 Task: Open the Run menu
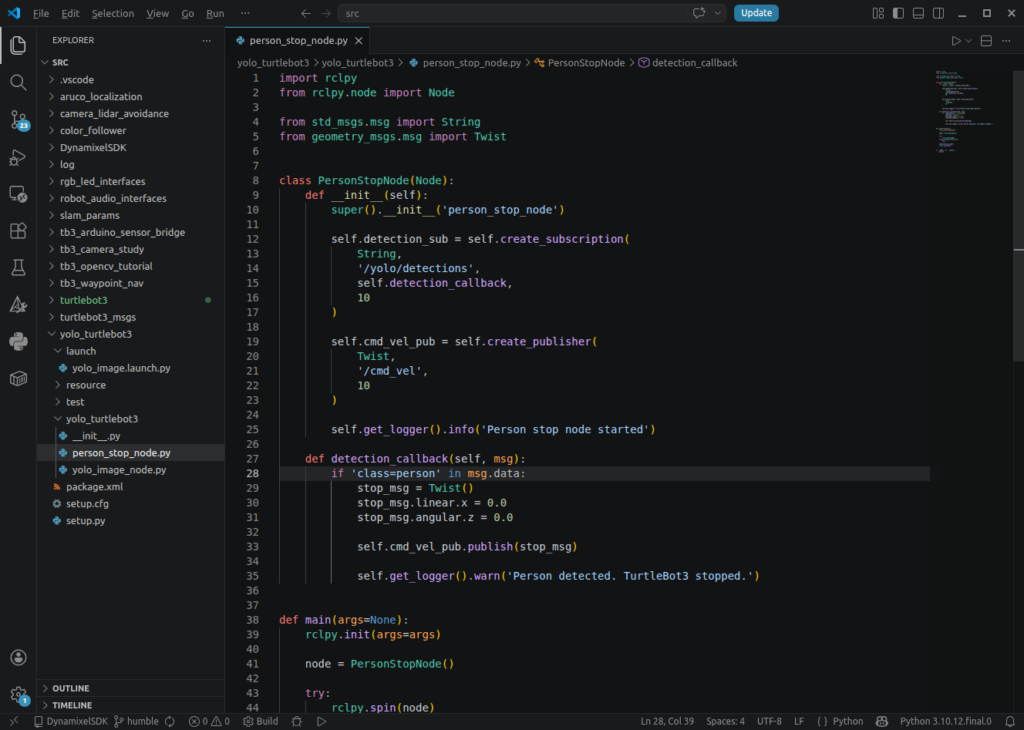[215, 13]
